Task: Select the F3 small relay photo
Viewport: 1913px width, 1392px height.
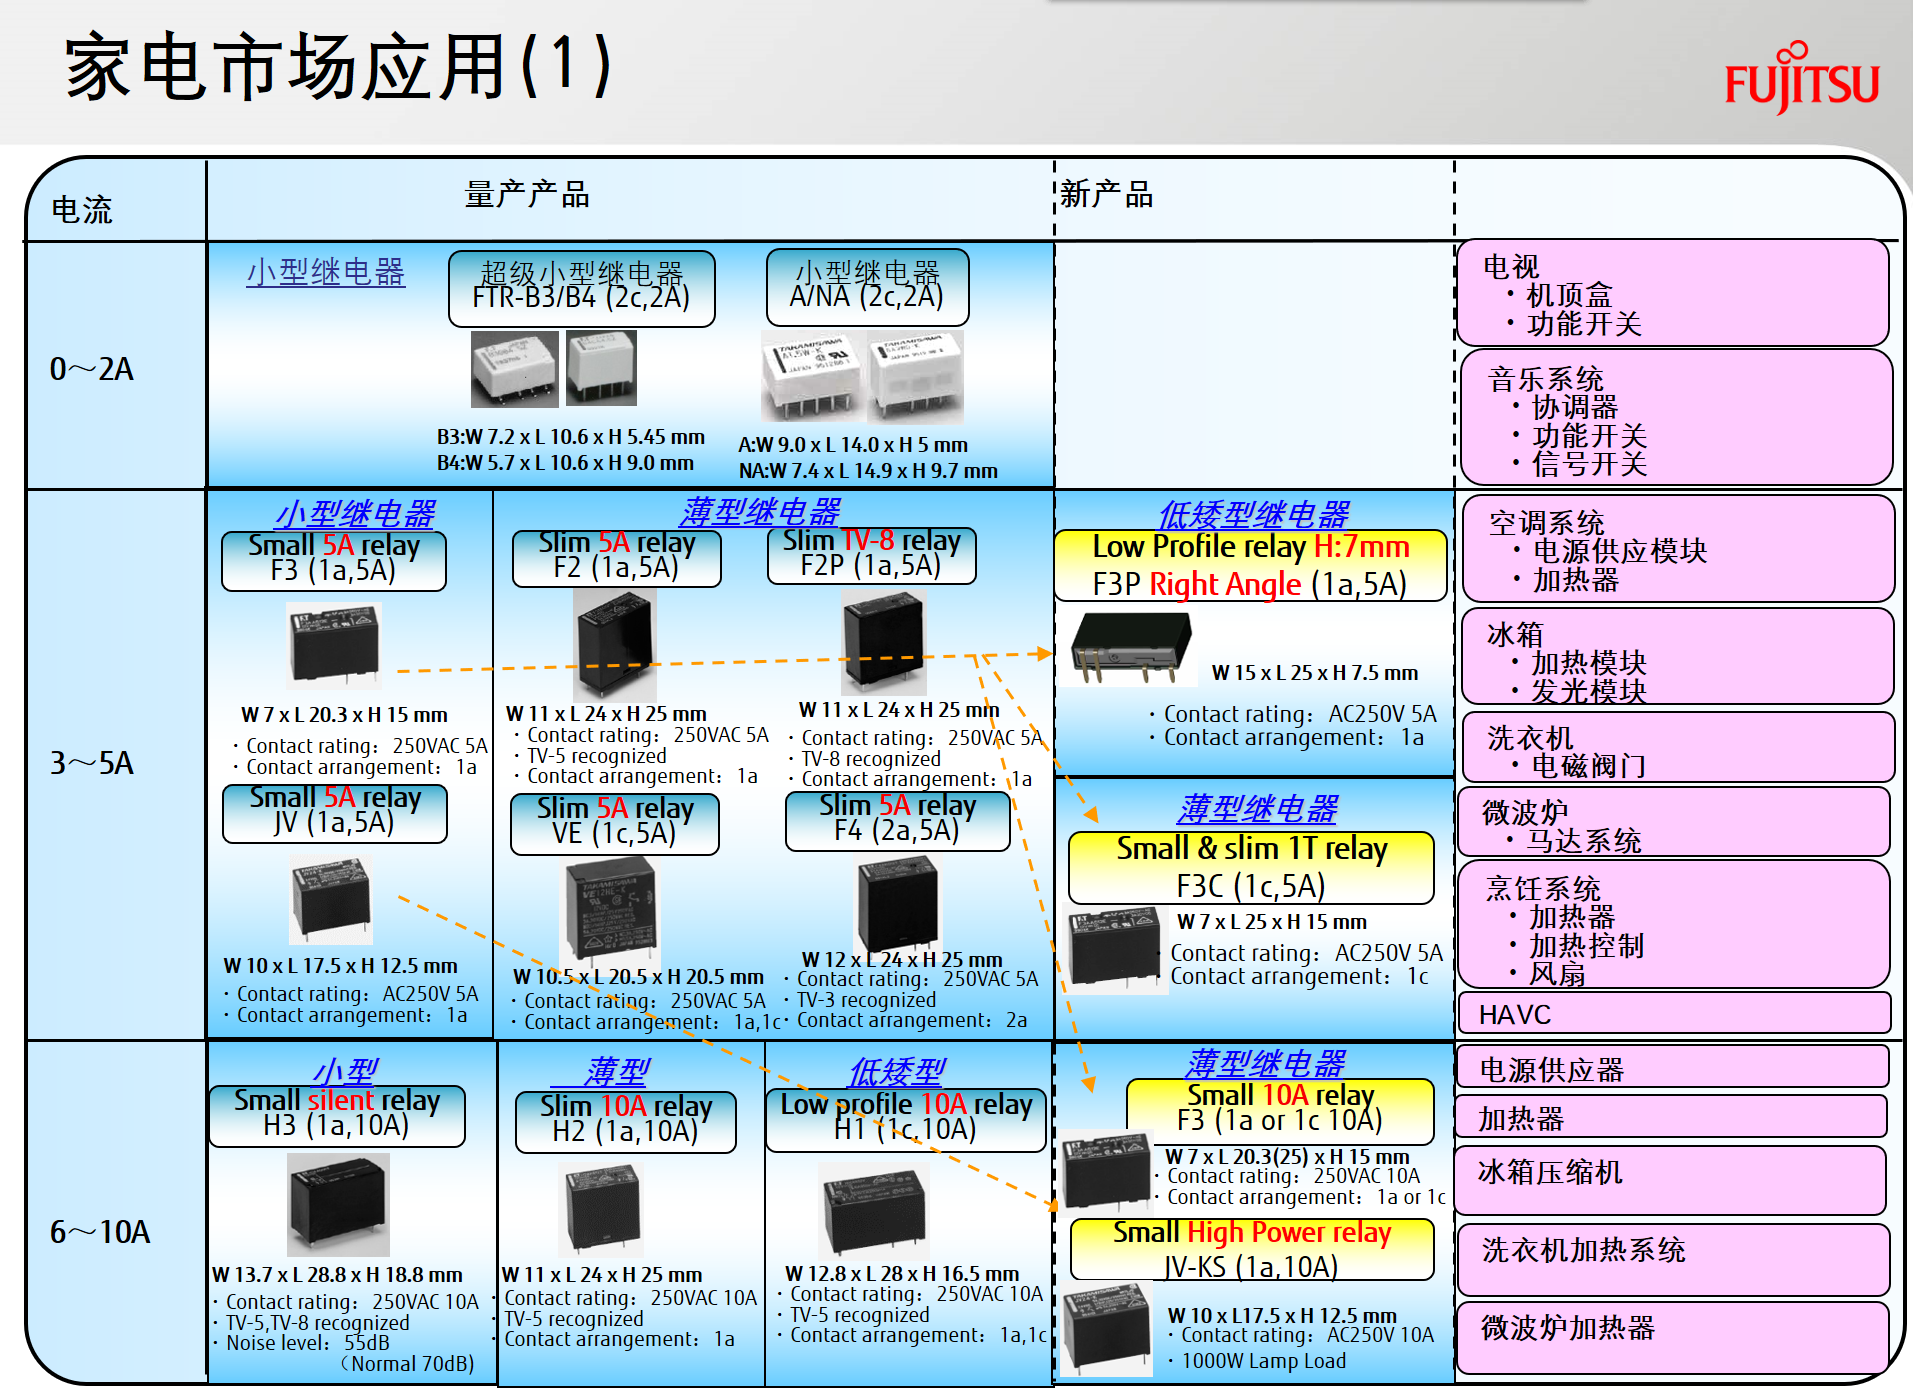Action: (x=334, y=646)
